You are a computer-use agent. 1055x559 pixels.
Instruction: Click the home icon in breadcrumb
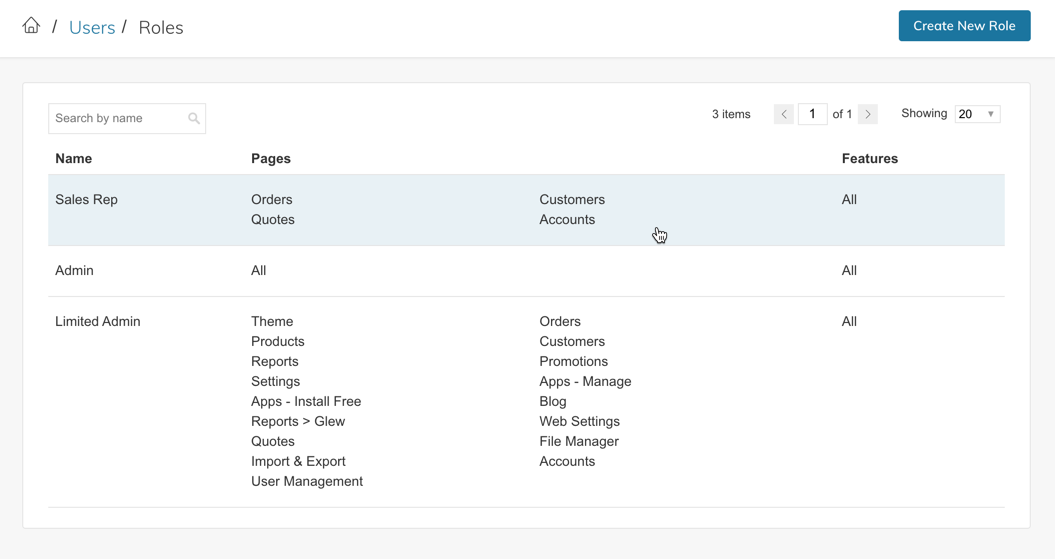(31, 26)
